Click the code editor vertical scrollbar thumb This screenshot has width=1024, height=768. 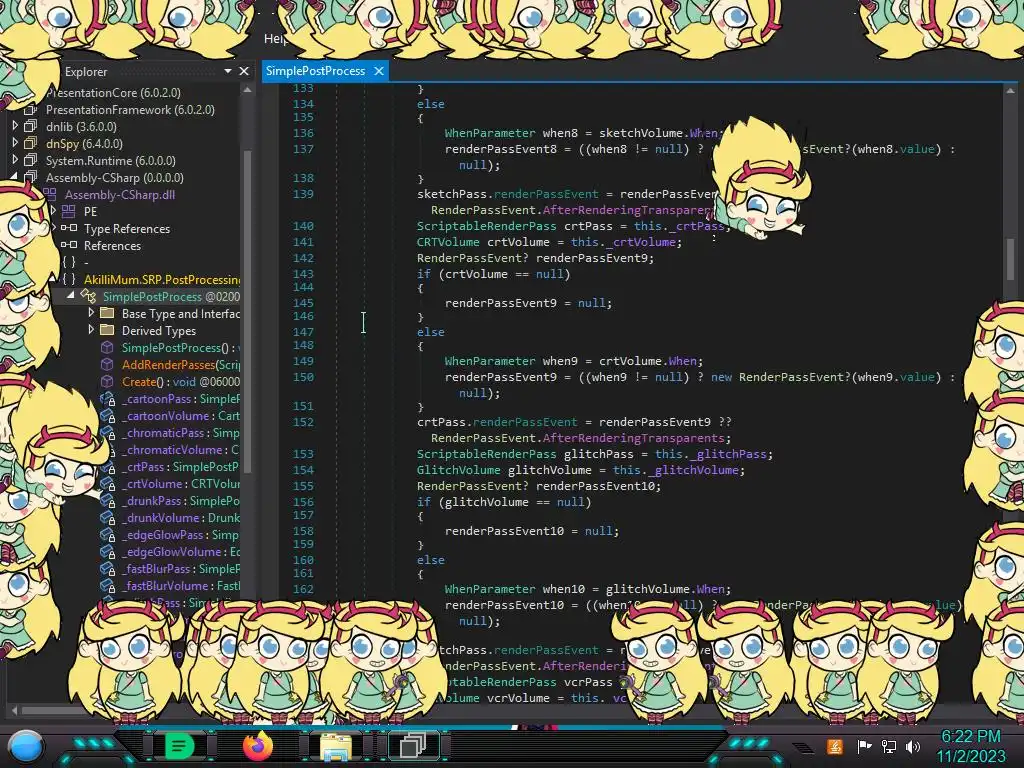point(1010,258)
